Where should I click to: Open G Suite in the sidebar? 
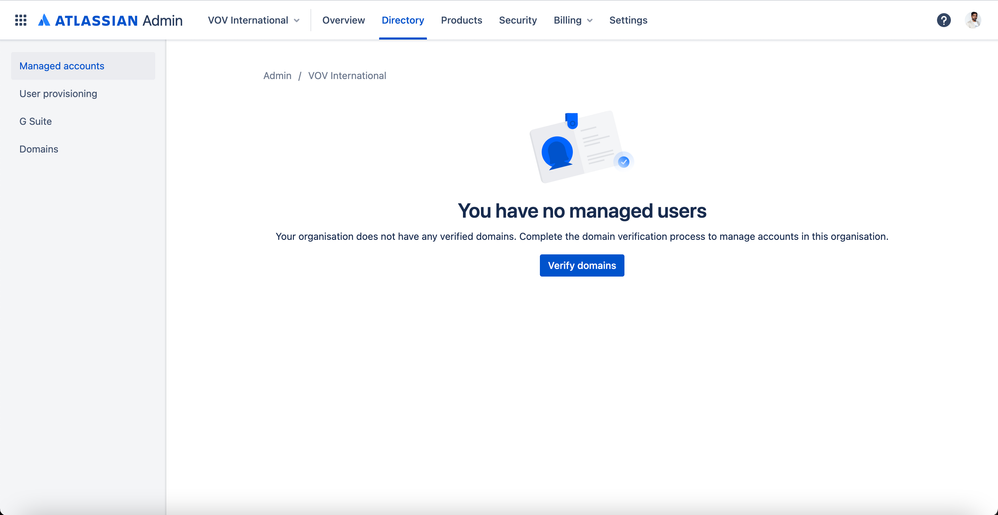pos(83,122)
